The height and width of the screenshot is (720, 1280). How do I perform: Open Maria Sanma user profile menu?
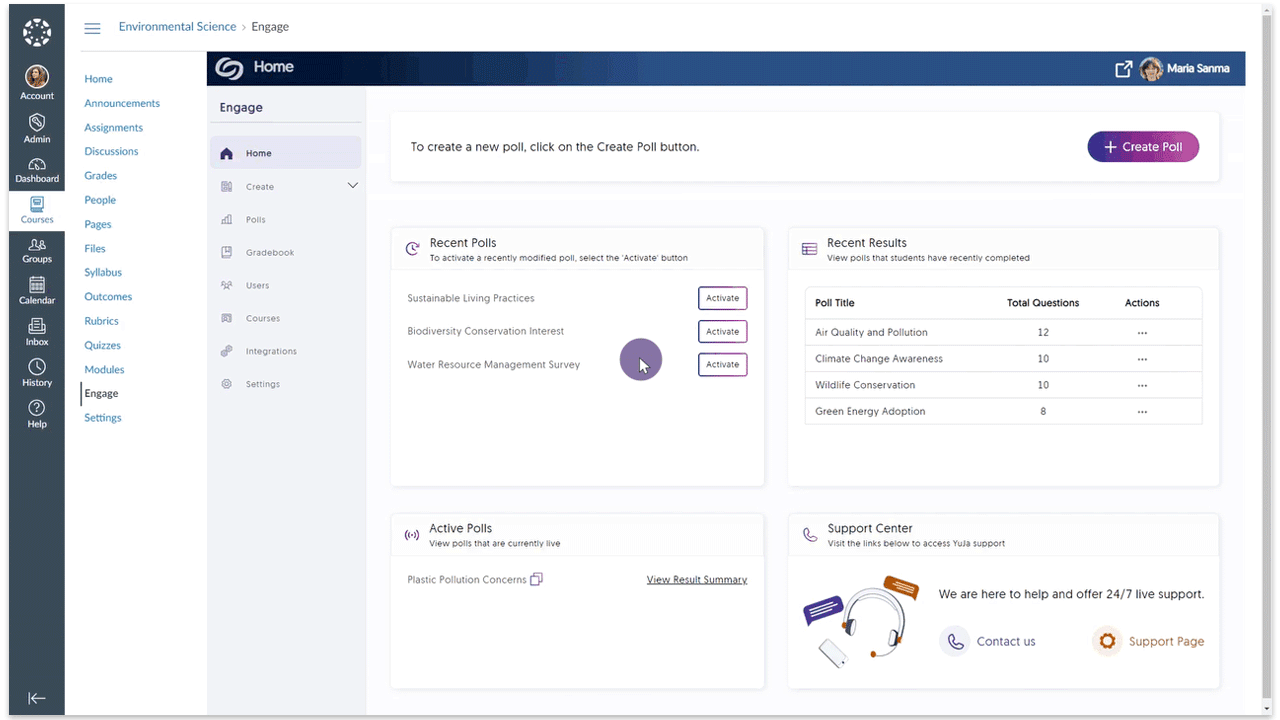1186,68
